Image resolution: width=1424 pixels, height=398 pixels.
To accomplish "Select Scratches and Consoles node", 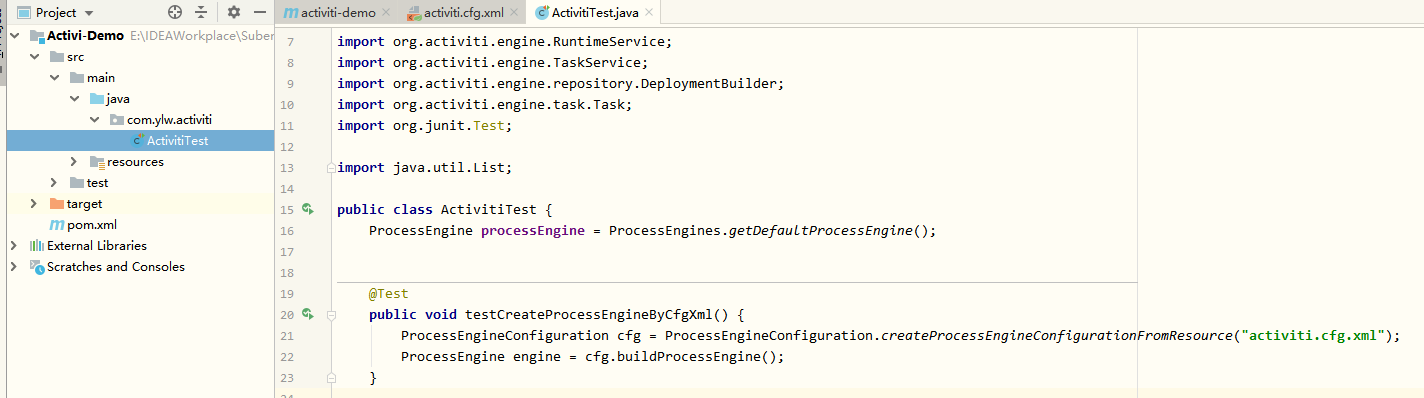I will pos(115,267).
